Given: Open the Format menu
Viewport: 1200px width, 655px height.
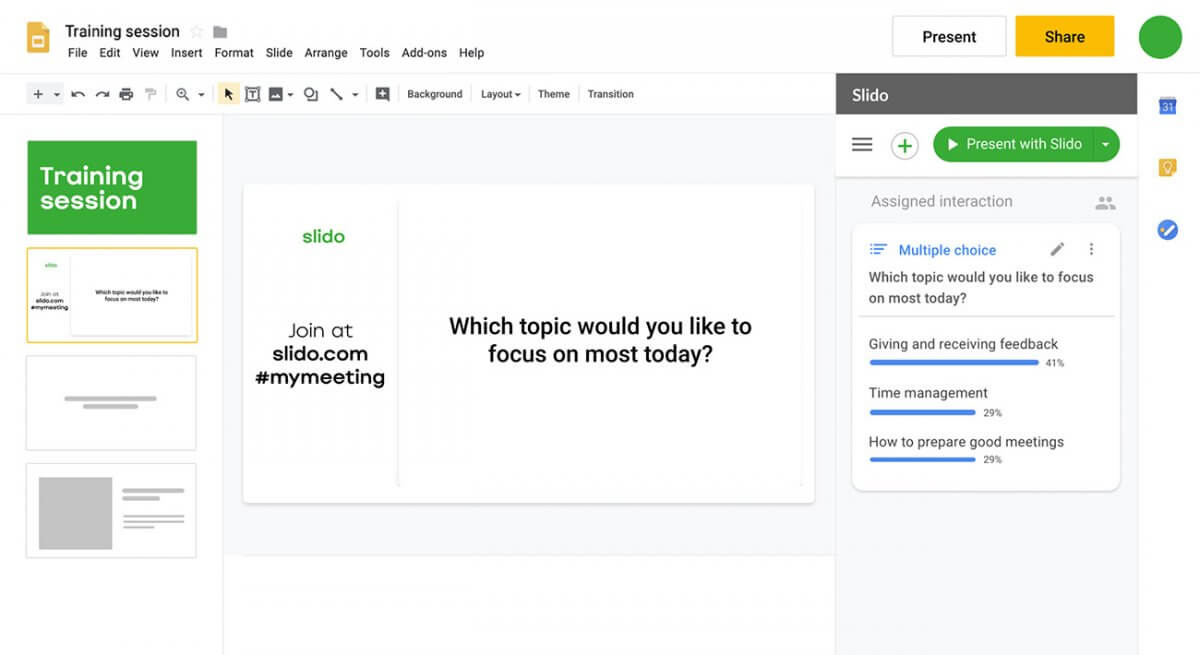Looking at the screenshot, I should pos(233,53).
